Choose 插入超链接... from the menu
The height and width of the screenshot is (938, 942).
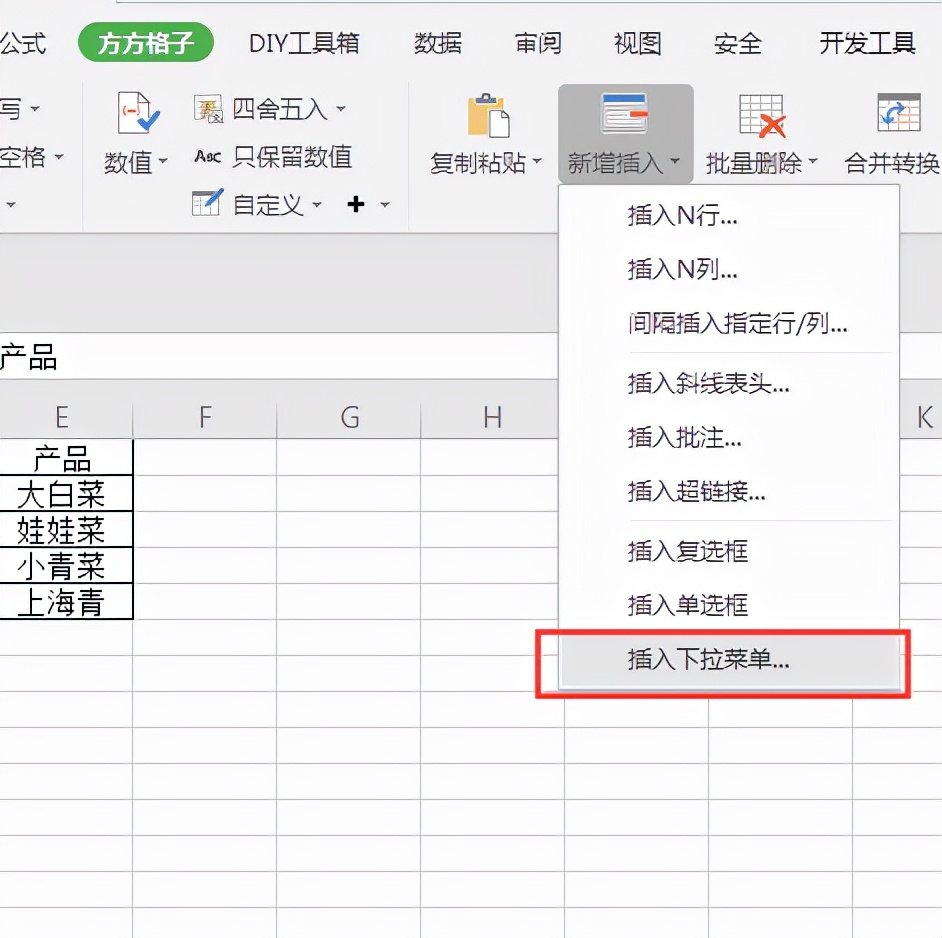point(729,491)
